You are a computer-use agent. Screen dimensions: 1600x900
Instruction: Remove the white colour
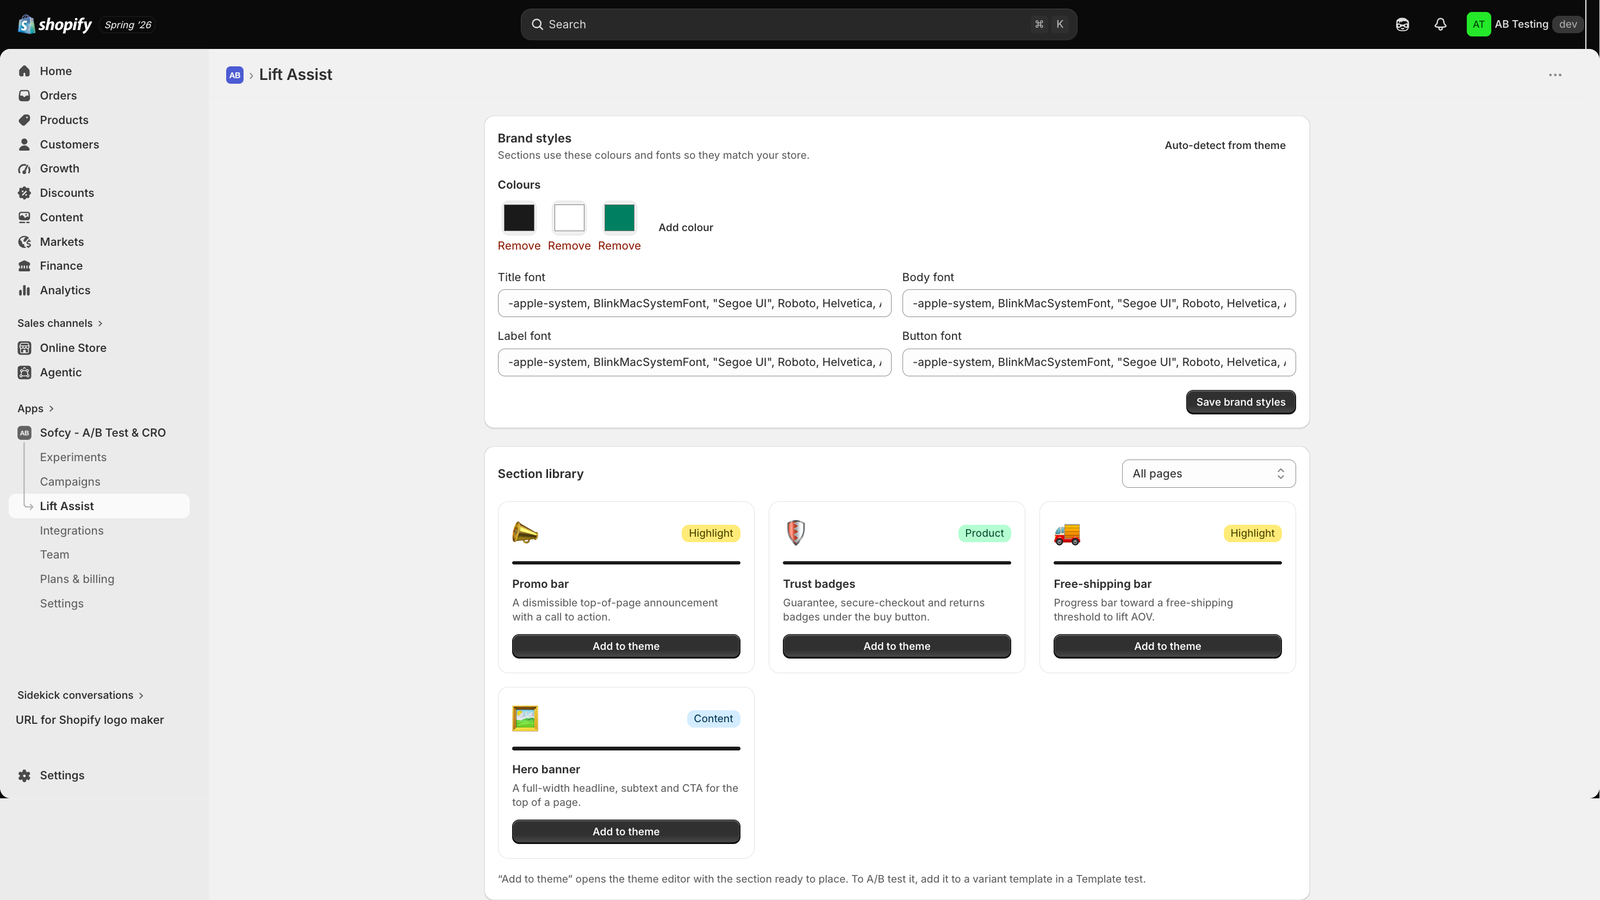pyautogui.click(x=569, y=246)
